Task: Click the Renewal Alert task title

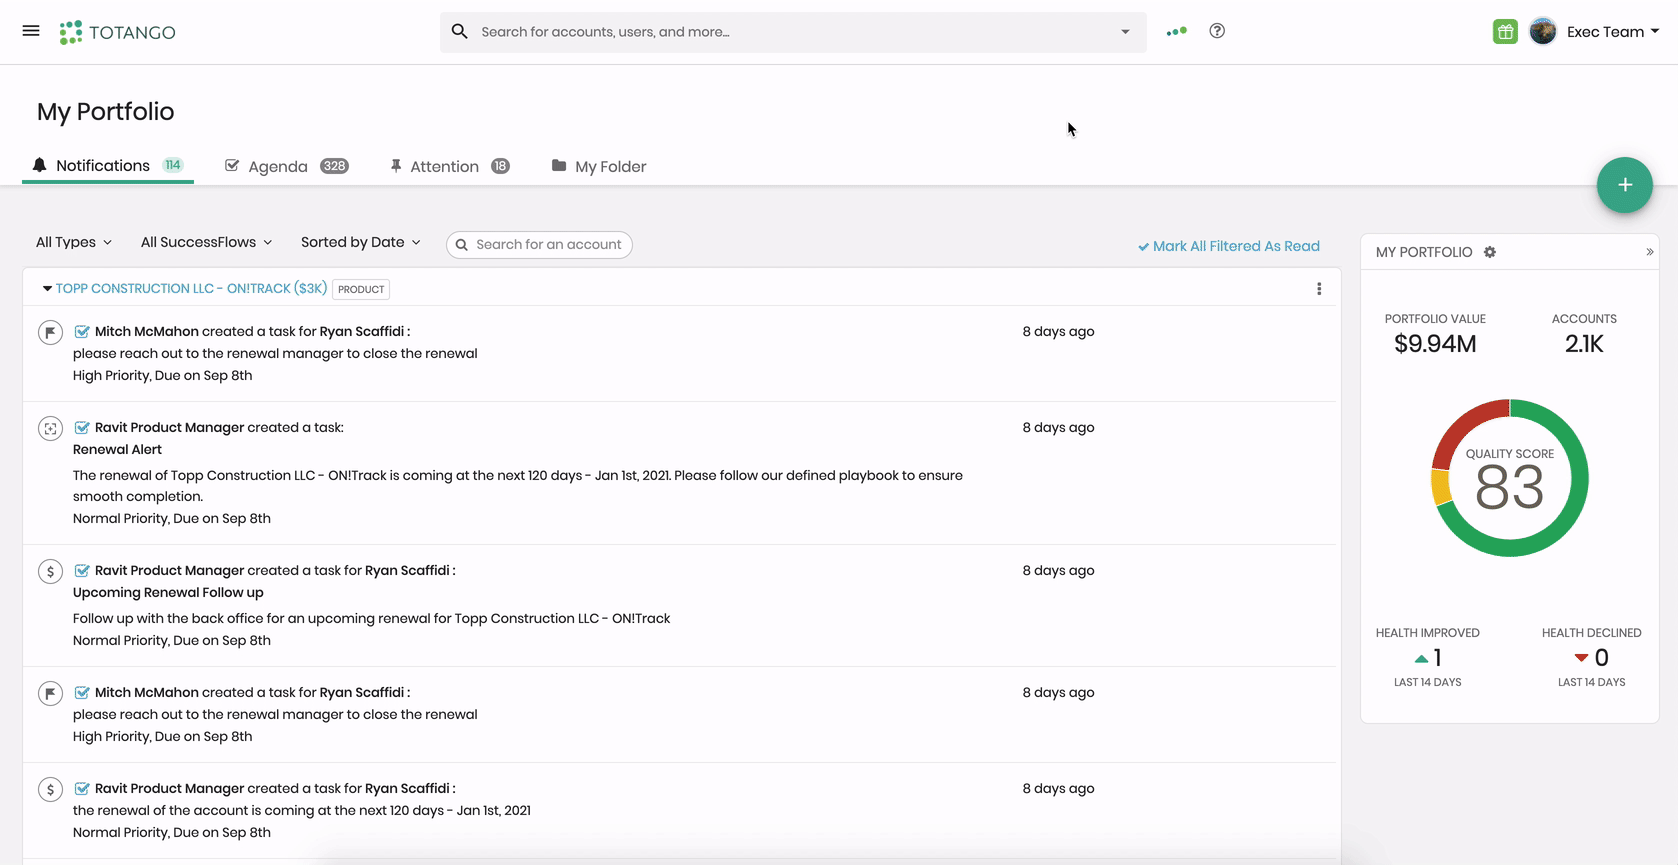Action: [x=117, y=450]
